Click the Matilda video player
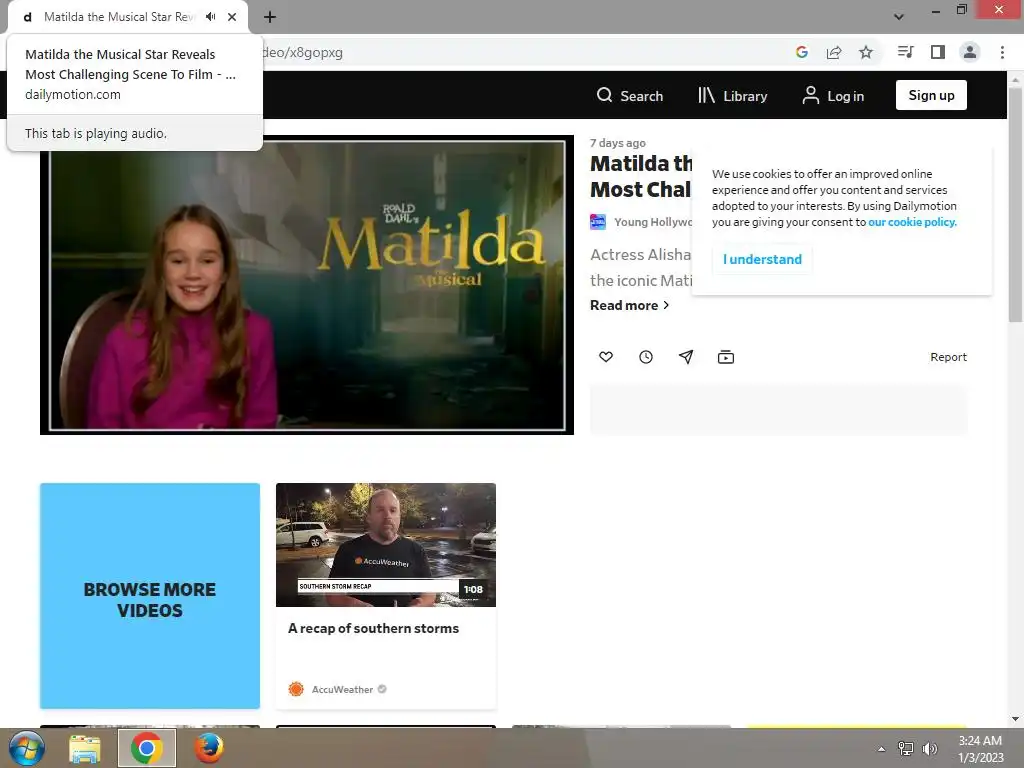 307,285
